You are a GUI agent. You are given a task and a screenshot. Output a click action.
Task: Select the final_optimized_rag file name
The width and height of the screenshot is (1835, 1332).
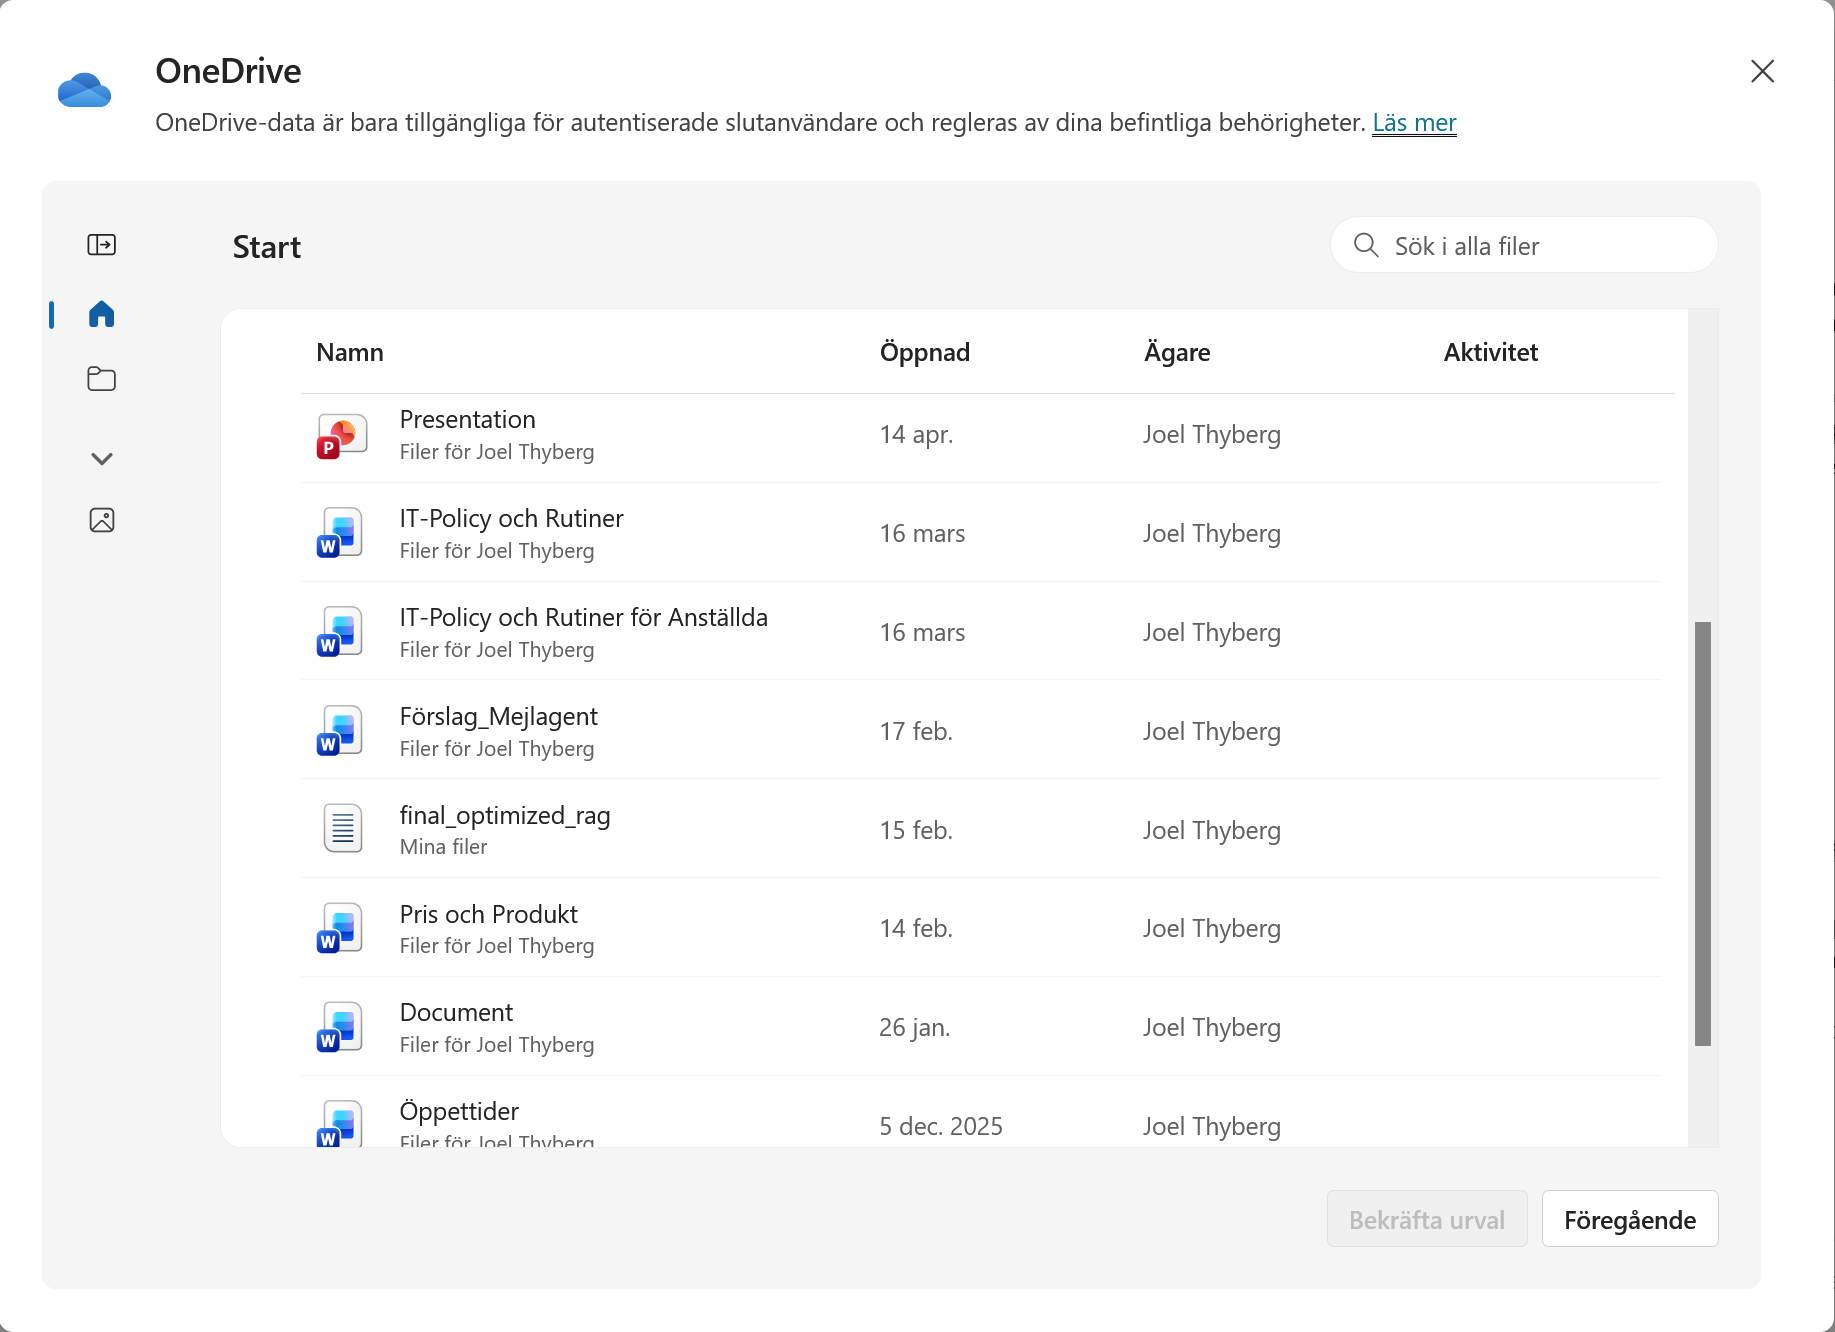point(505,815)
